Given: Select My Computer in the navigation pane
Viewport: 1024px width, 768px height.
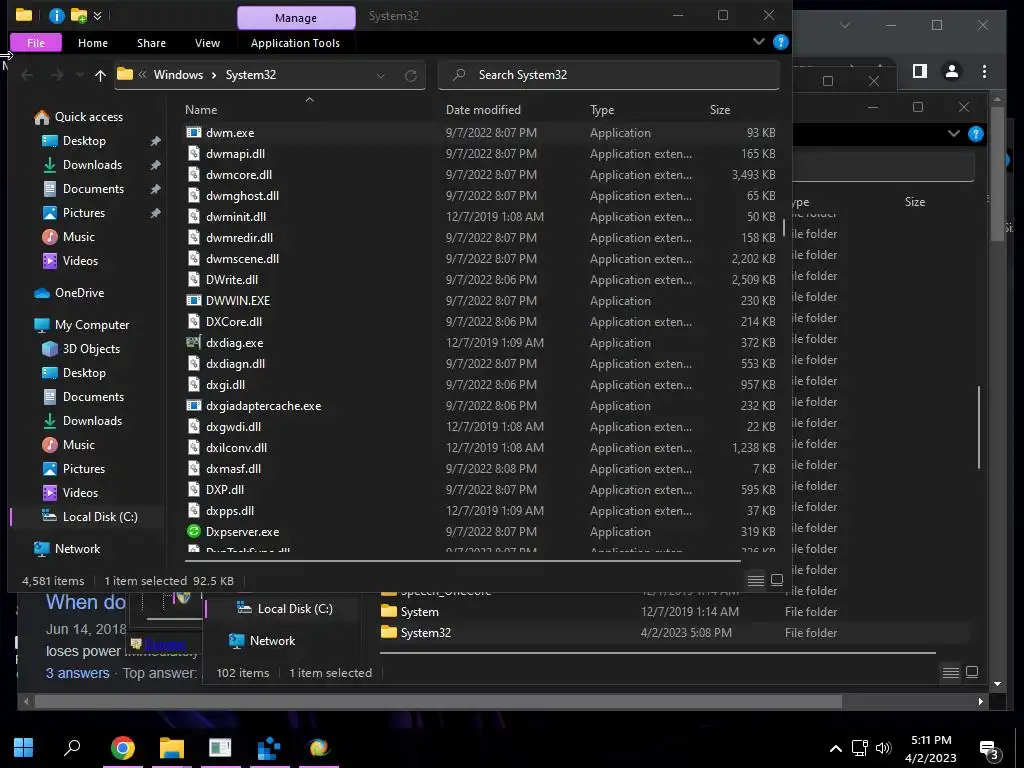Looking at the screenshot, I should click(x=91, y=325).
